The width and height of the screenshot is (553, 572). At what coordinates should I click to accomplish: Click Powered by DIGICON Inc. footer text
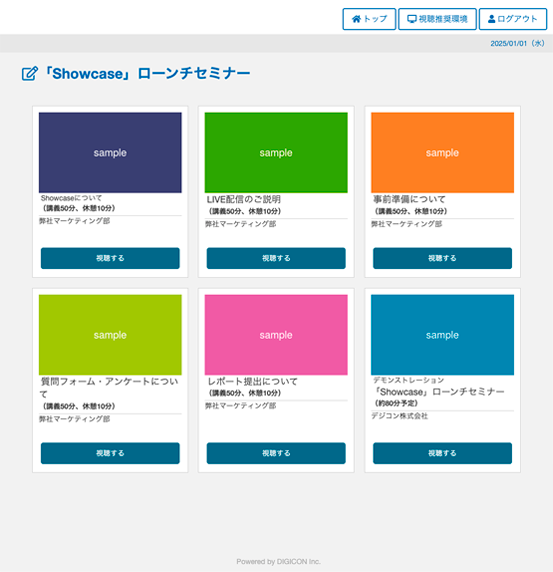[x=278, y=561]
